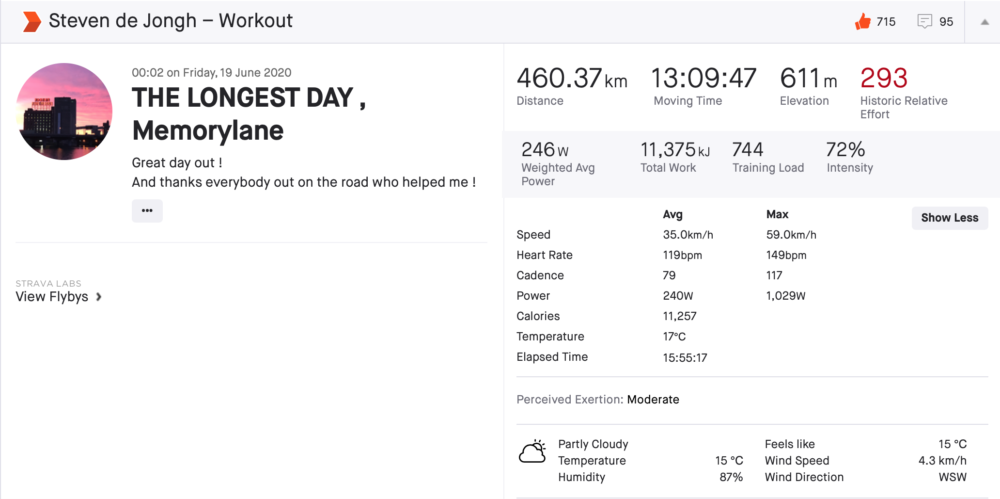Click the Training Load value 744
Image resolution: width=1000 pixels, height=499 pixels.
point(748,149)
